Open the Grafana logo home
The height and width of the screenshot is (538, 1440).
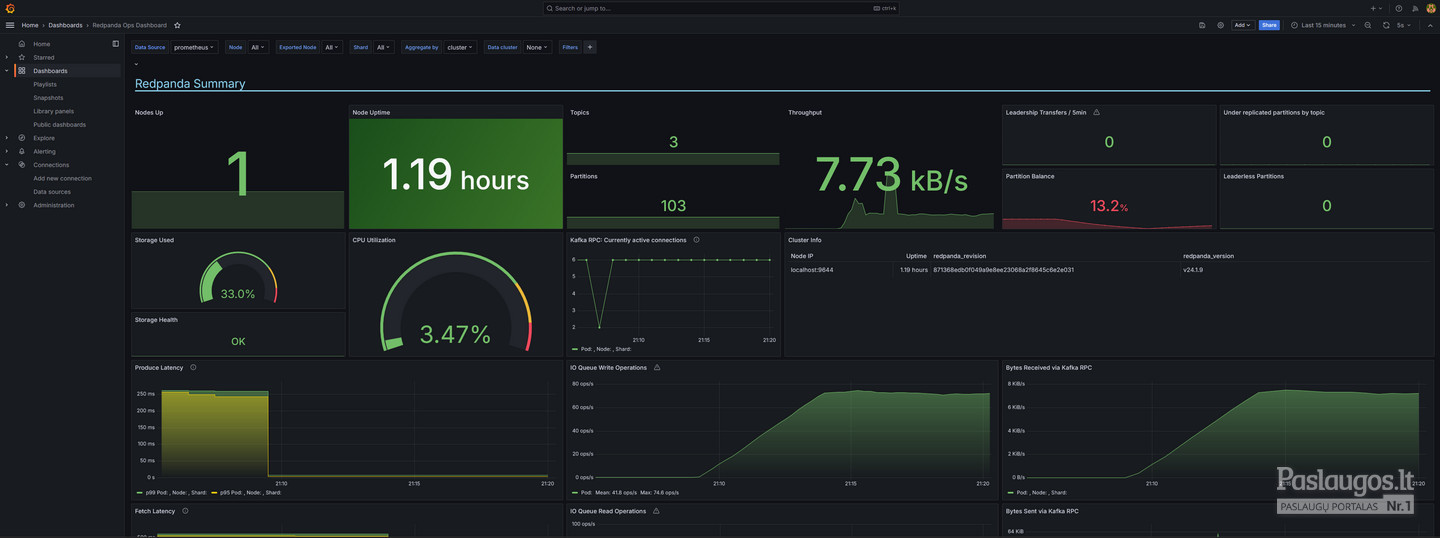pos(10,8)
